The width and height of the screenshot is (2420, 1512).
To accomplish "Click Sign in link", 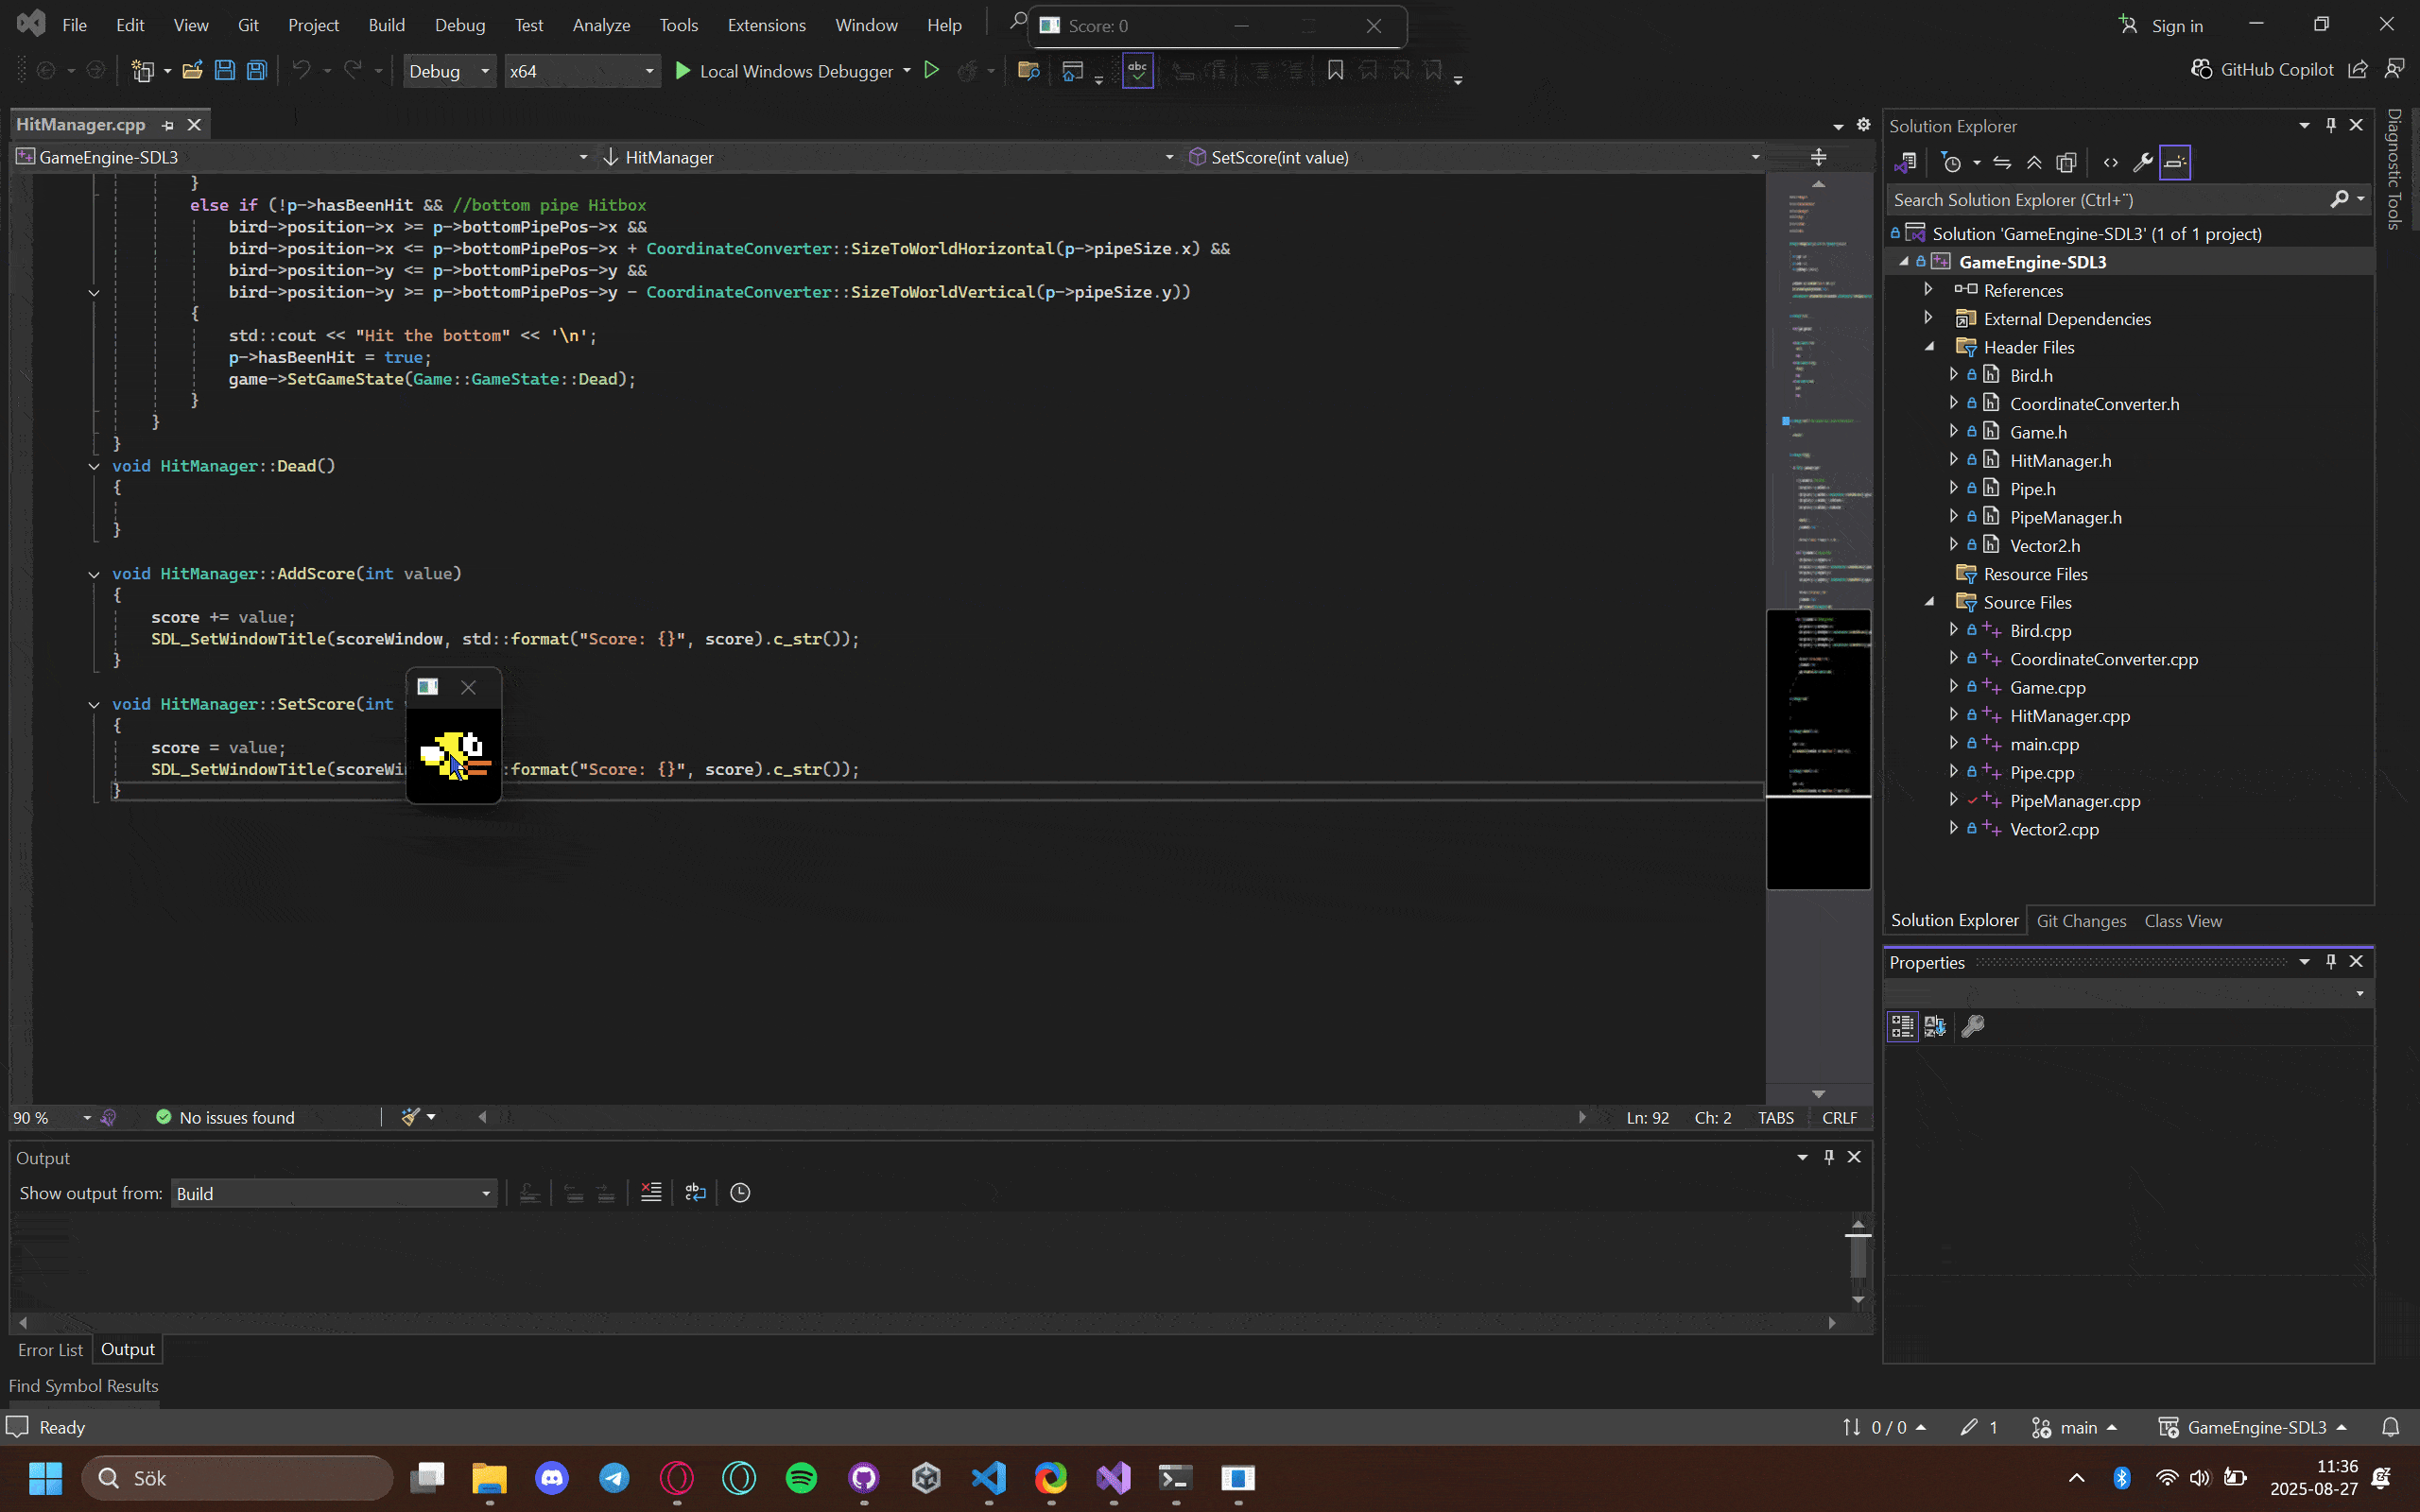I will 2176,26.
